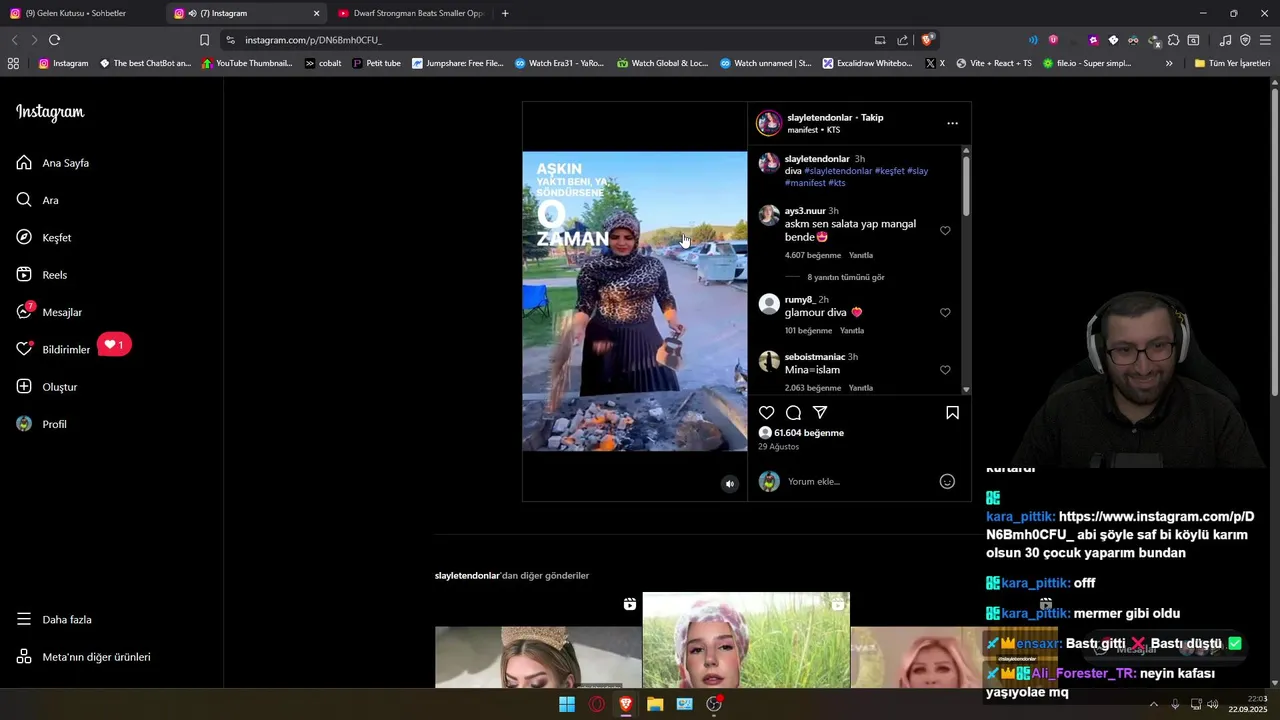Open Meta'nın diğer ürünleri

83,657
